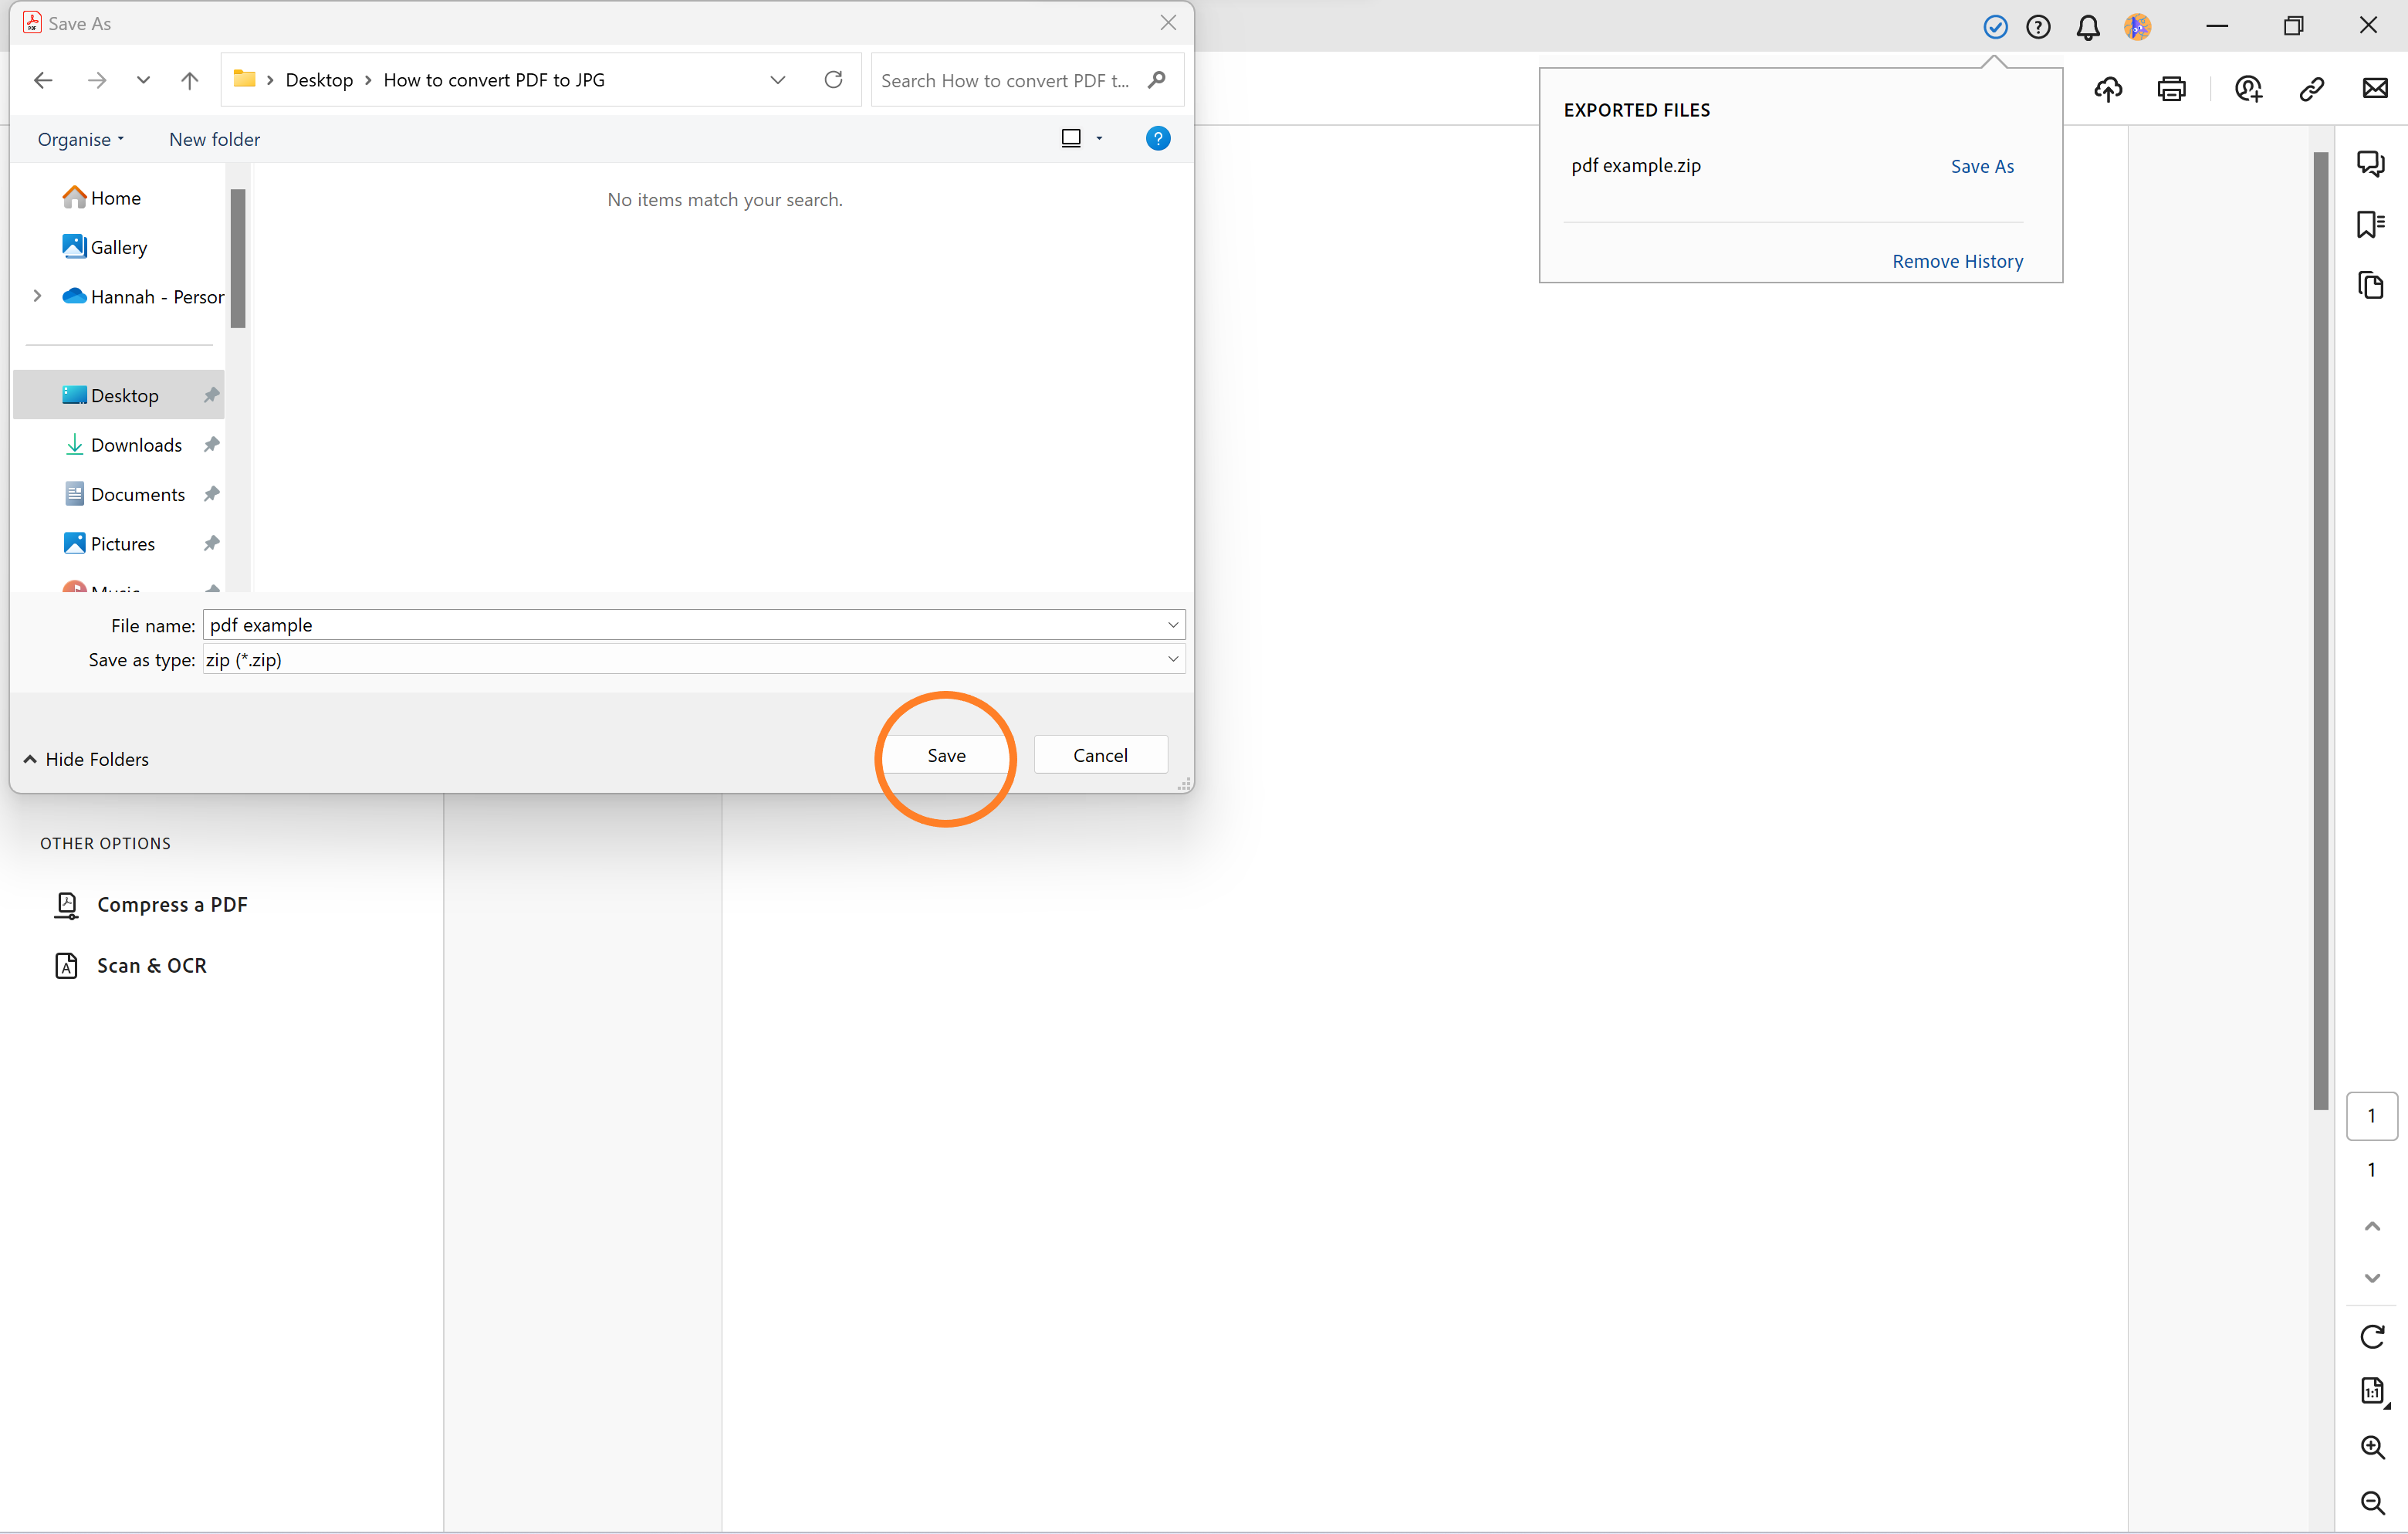Click the navigation pane scrollbar
This screenshot has width=2408, height=1534.
tap(238, 258)
